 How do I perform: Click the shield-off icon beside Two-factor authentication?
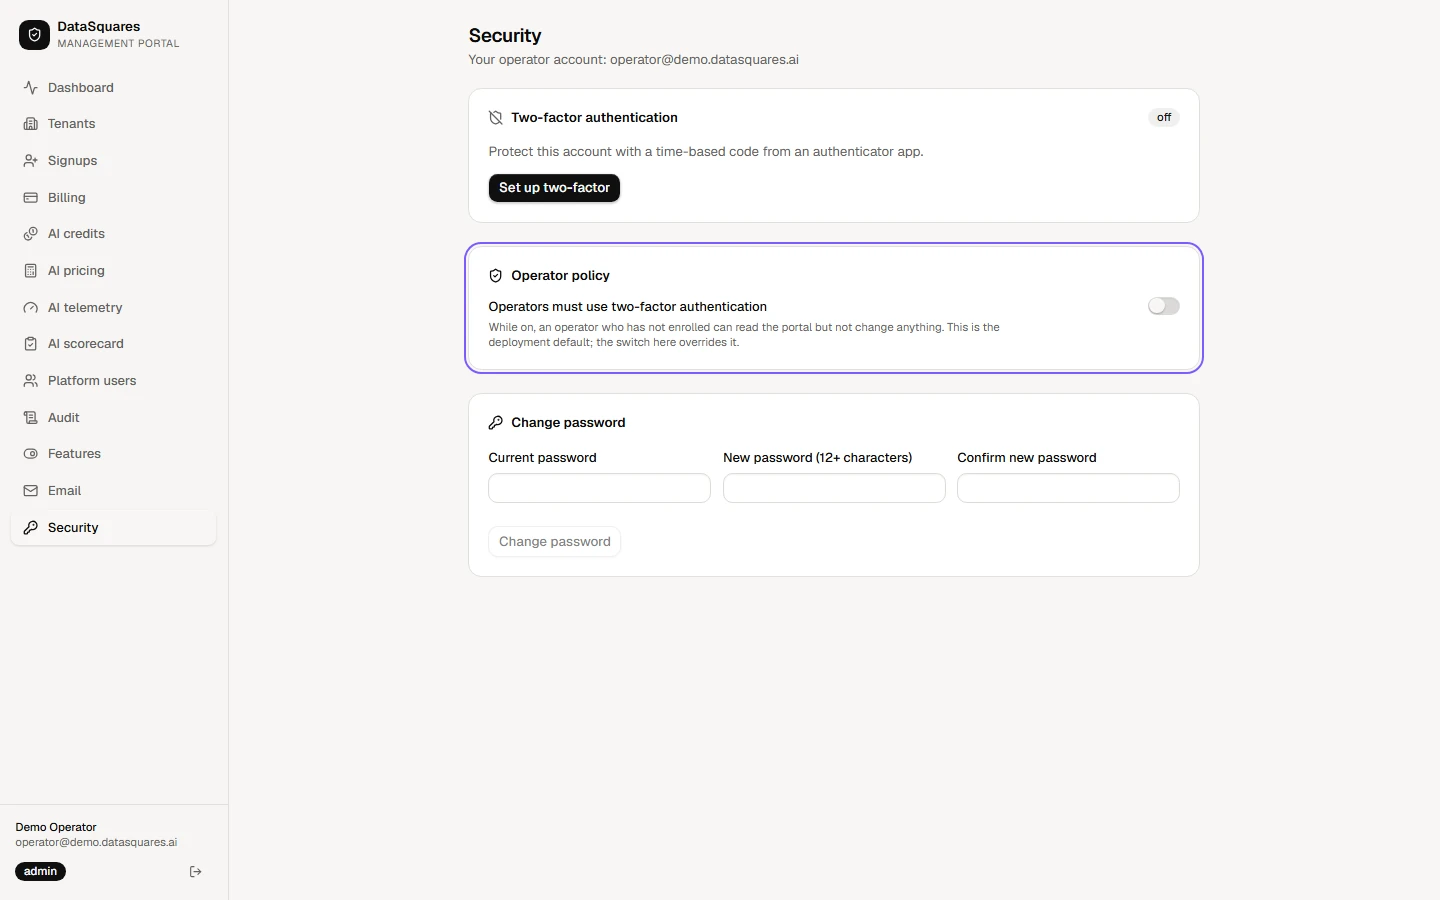[496, 118]
